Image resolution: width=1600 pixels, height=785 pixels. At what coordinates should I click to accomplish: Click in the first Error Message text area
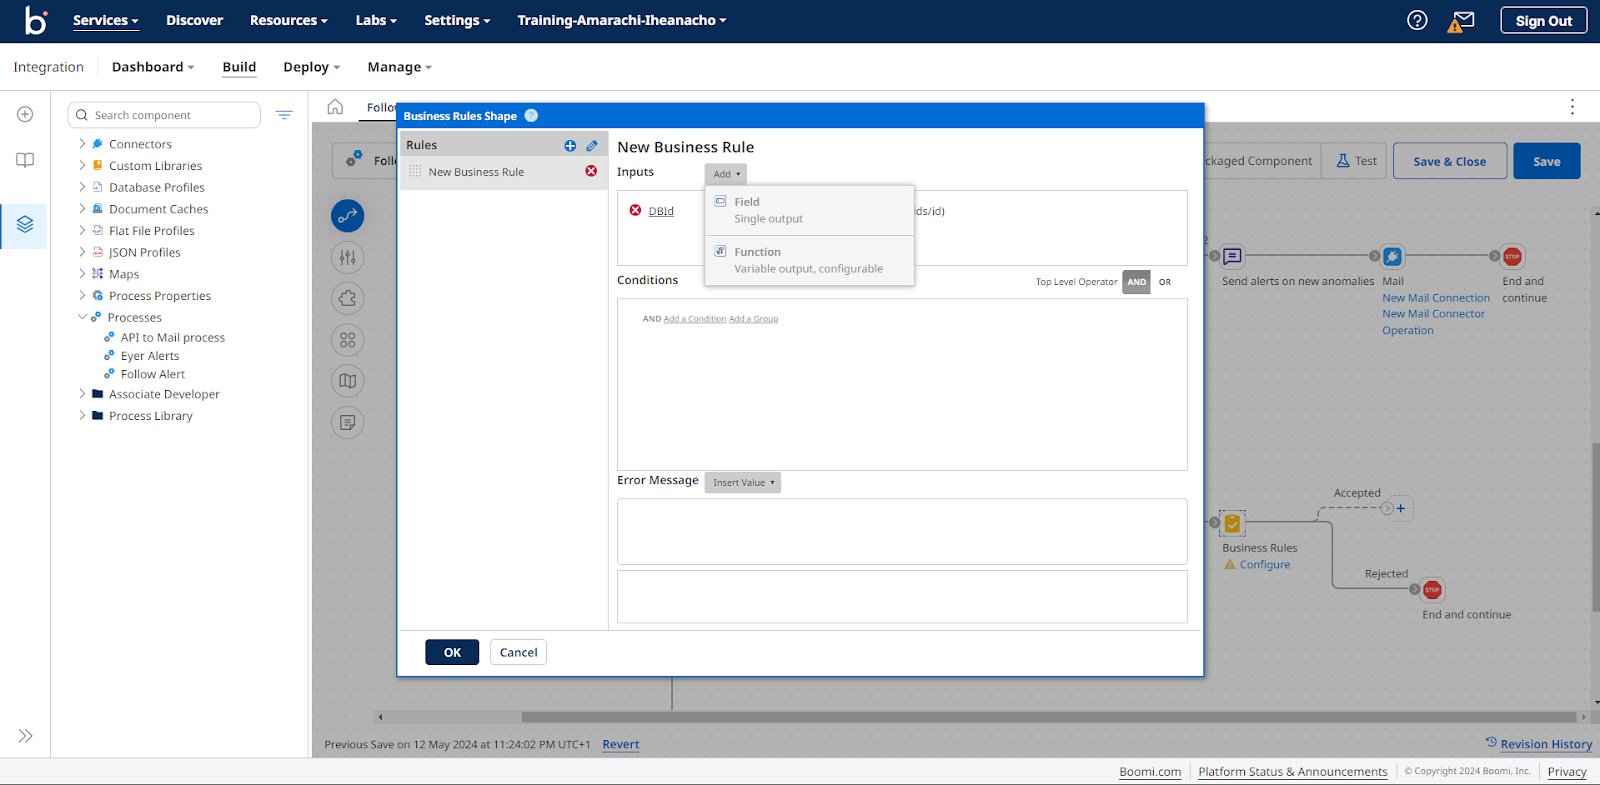(902, 531)
